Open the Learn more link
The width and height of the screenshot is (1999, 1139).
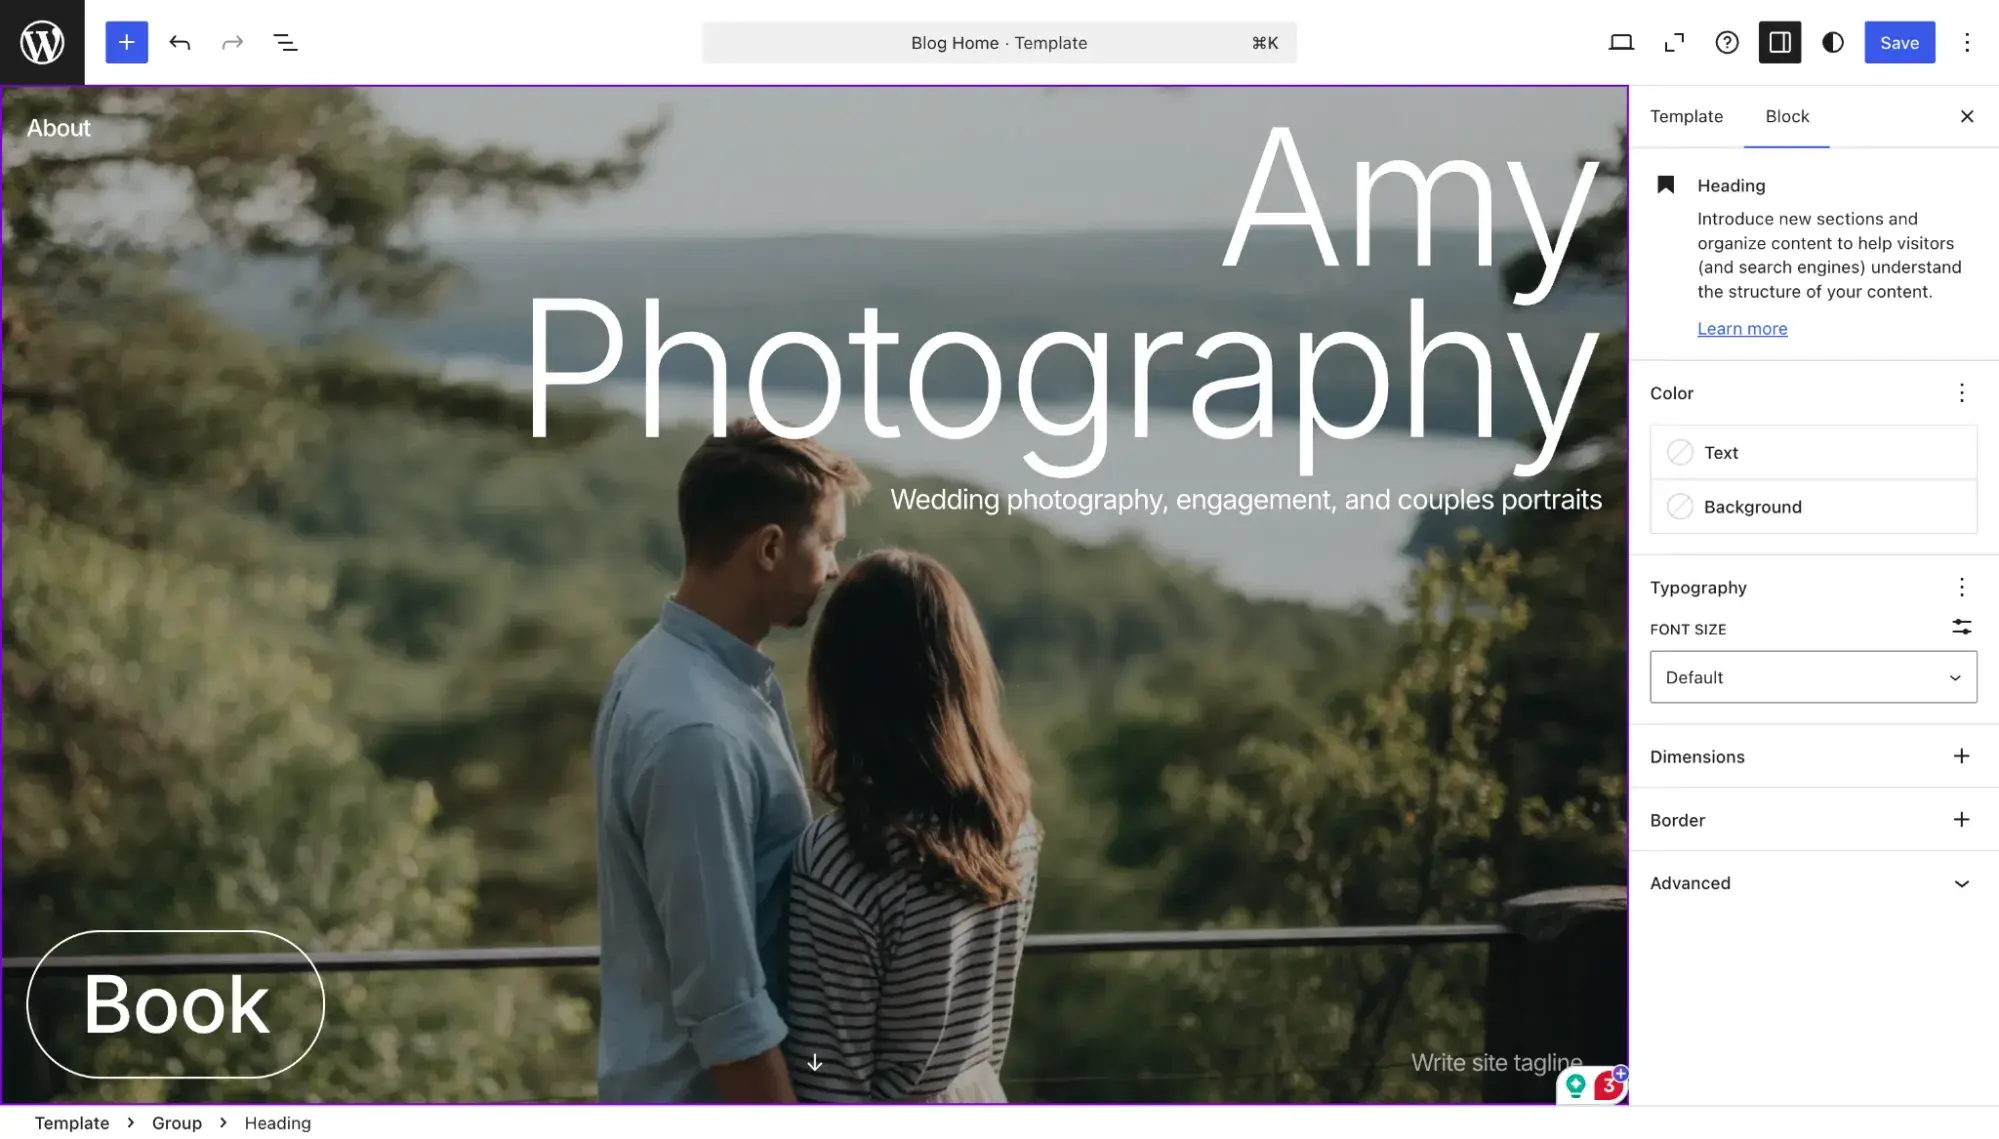point(1742,328)
